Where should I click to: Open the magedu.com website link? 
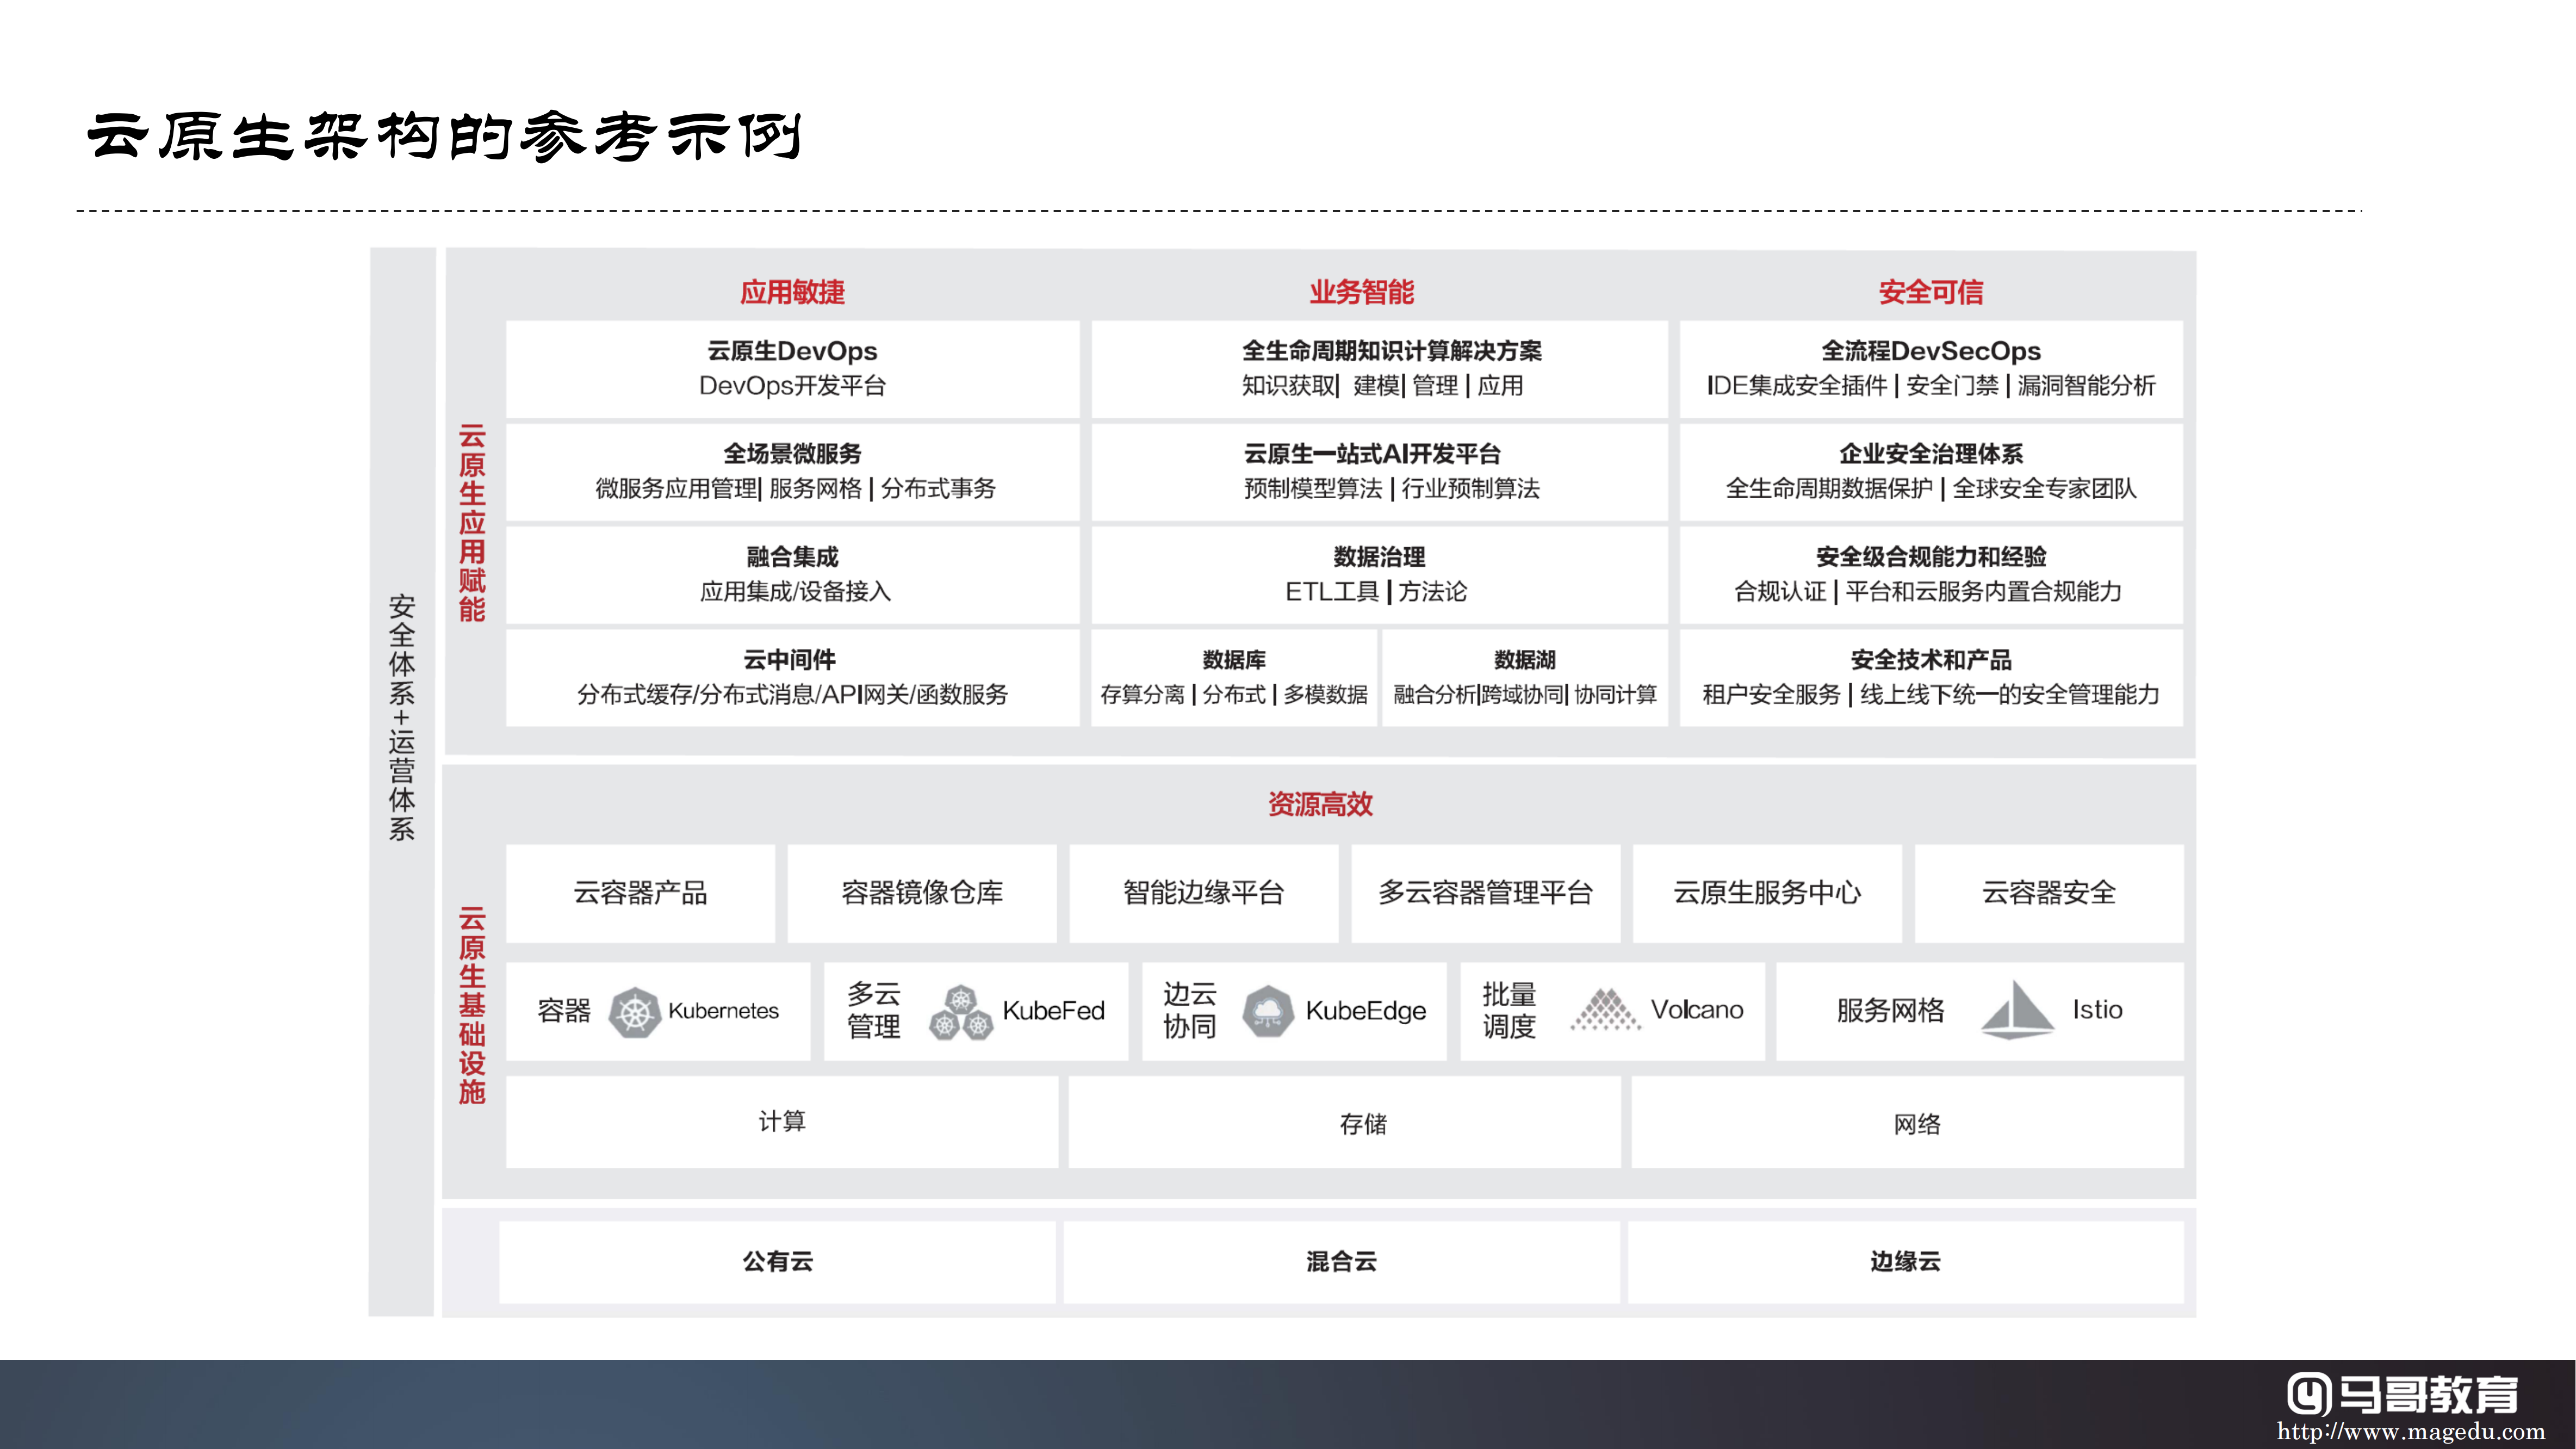pos(2410,1431)
